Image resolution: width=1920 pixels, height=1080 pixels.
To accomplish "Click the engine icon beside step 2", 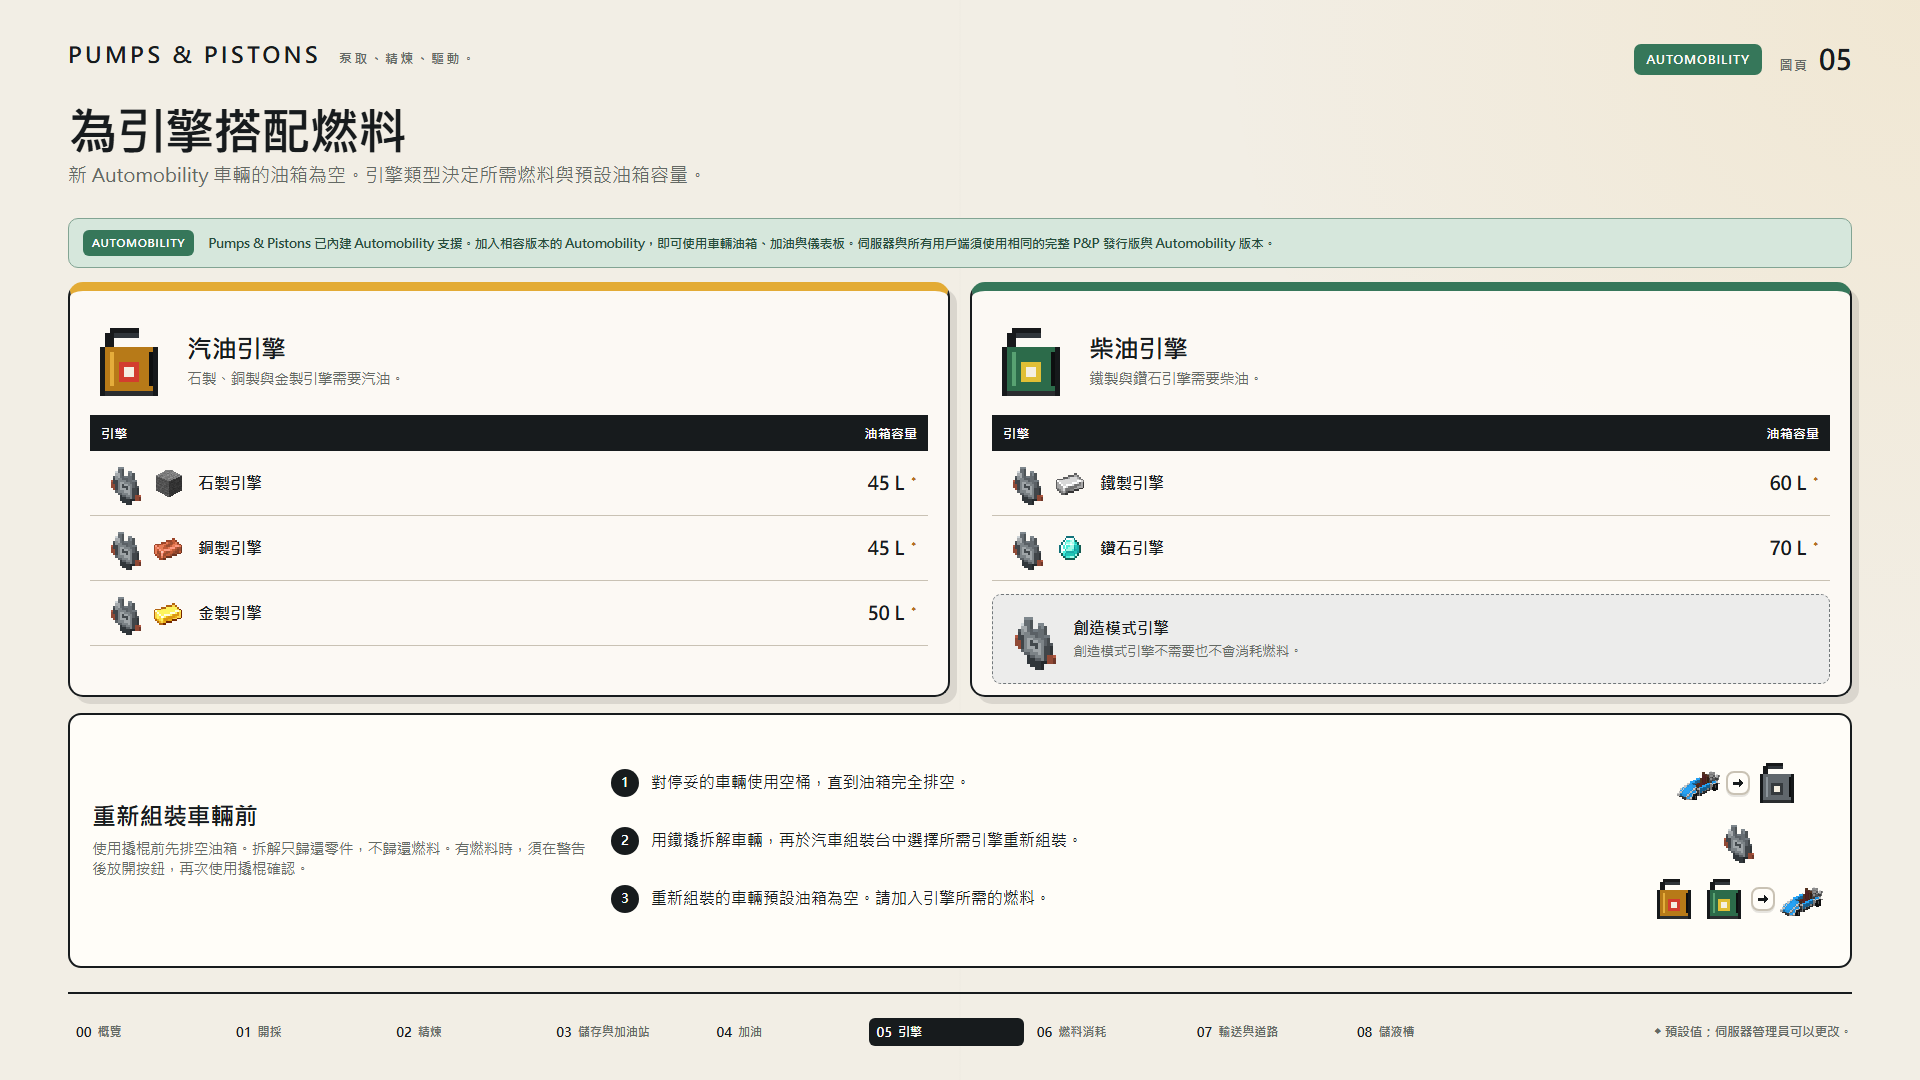I will (x=1739, y=843).
